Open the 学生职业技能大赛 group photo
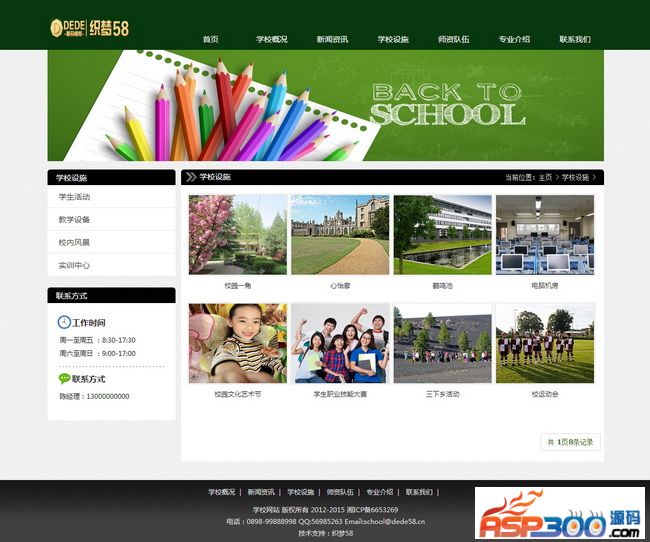The width and height of the screenshot is (650, 542). (340, 343)
